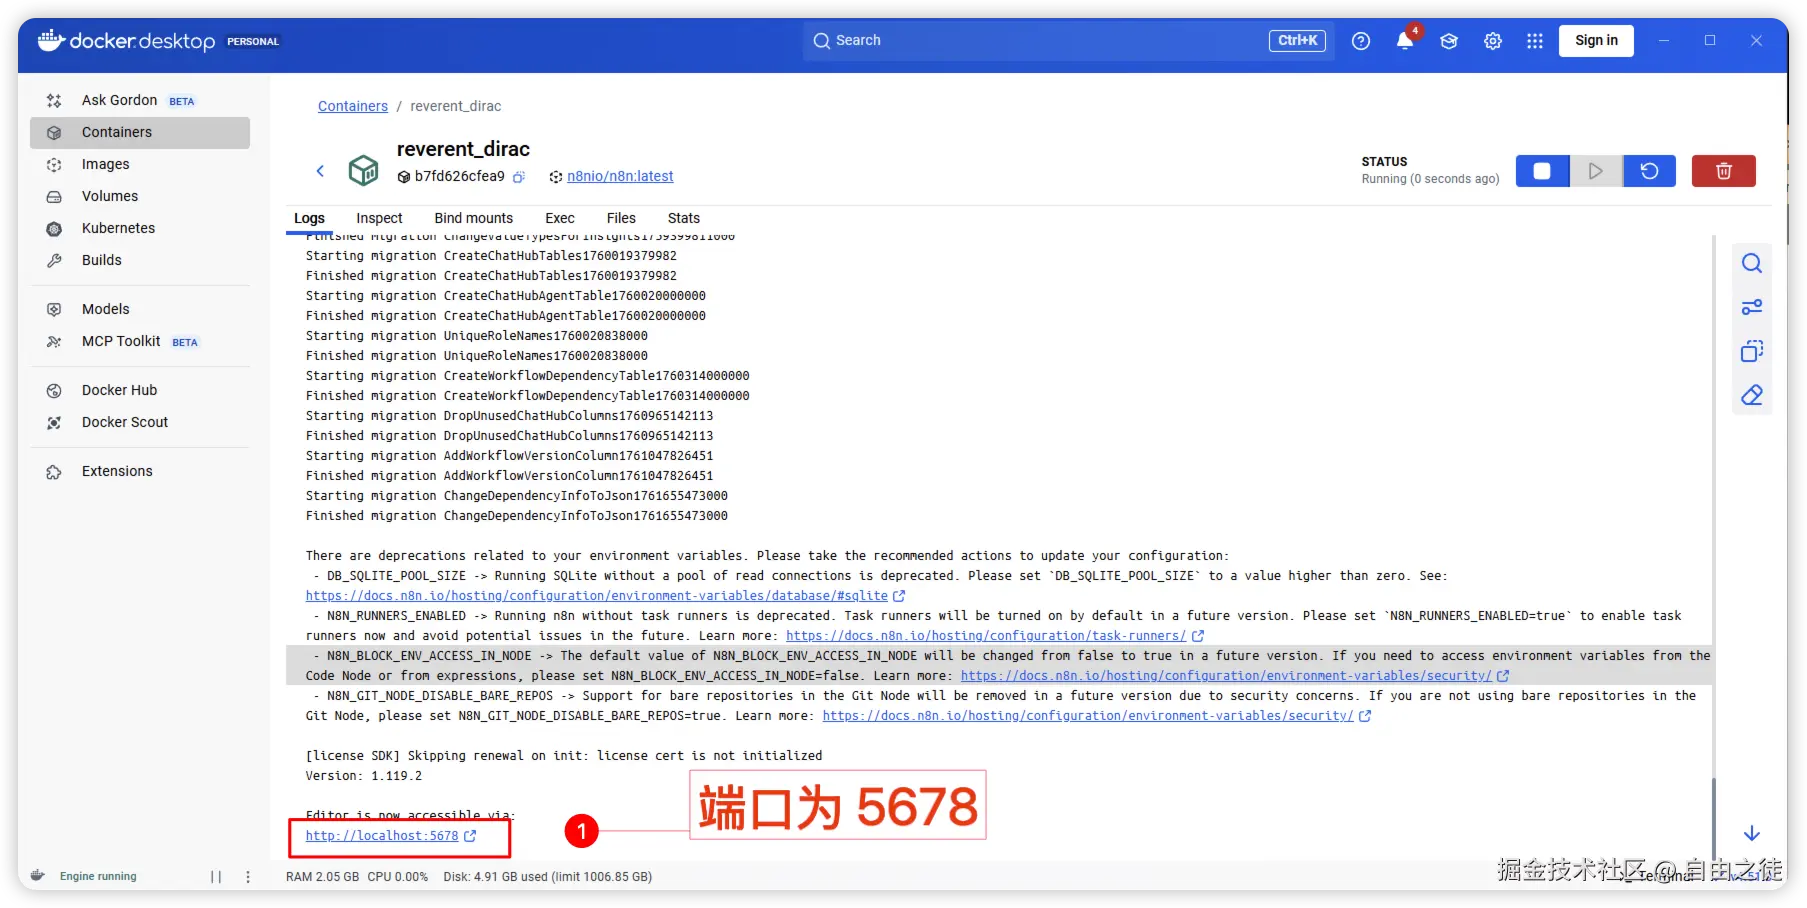Click the Engine running status

(x=98, y=877)
